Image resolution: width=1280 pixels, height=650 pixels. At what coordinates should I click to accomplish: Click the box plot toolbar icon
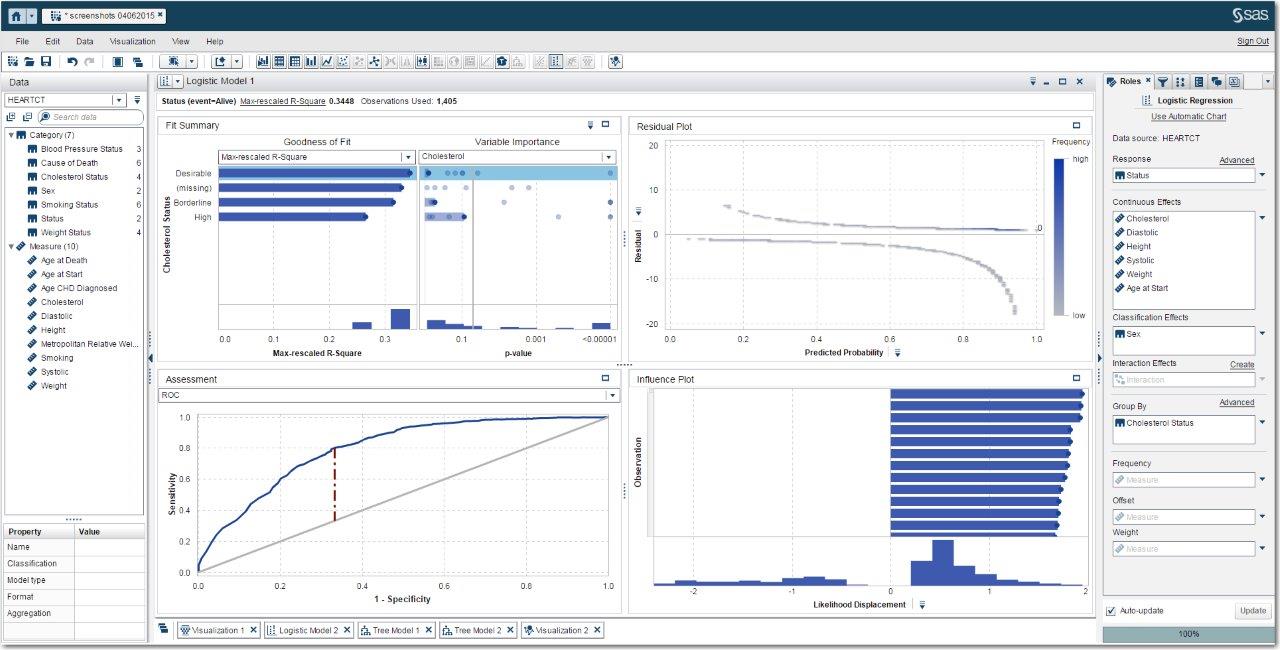pyautogui.click(x=423, y=62)
